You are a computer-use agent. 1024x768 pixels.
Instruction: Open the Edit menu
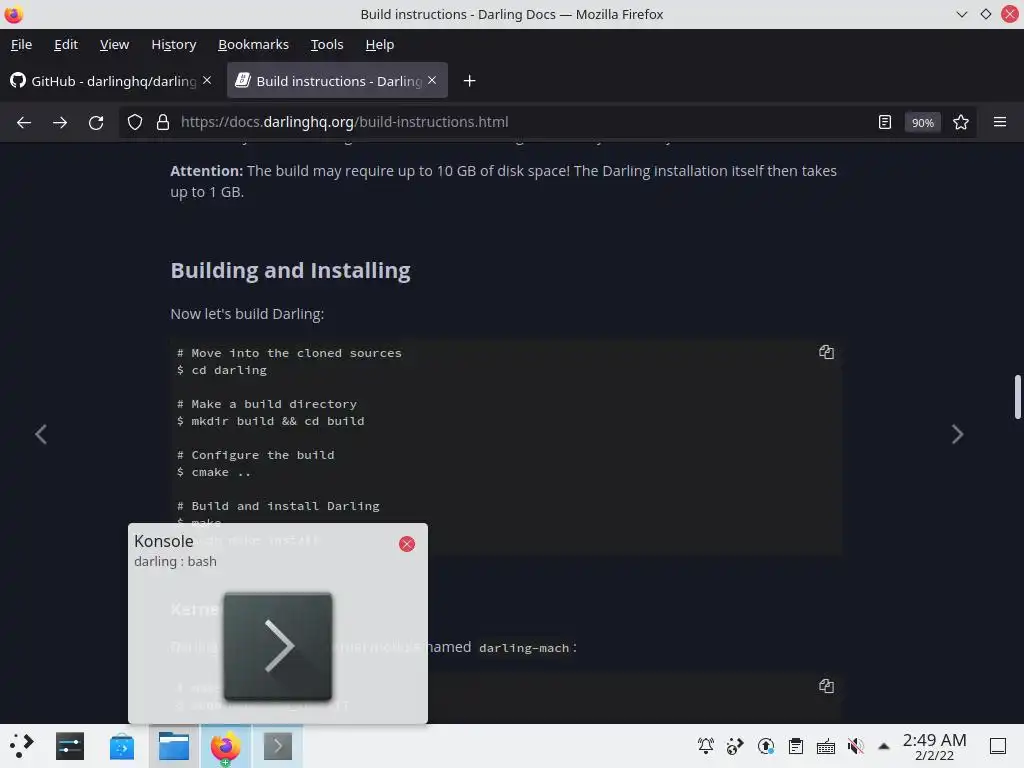pyautogui.click(x=66, y=44)
